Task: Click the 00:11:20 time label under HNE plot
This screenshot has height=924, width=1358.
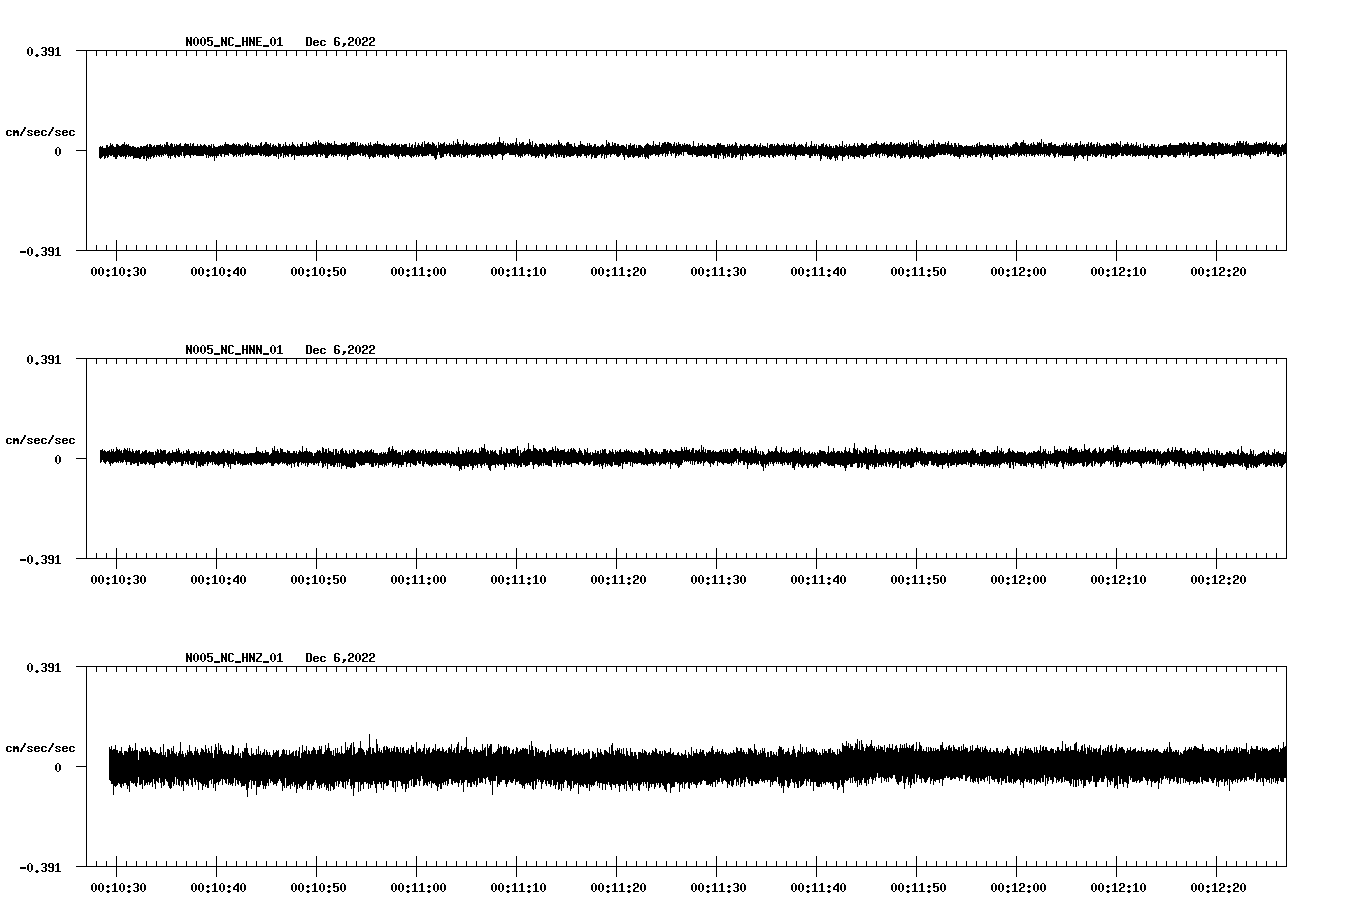Action: (618, 272)
